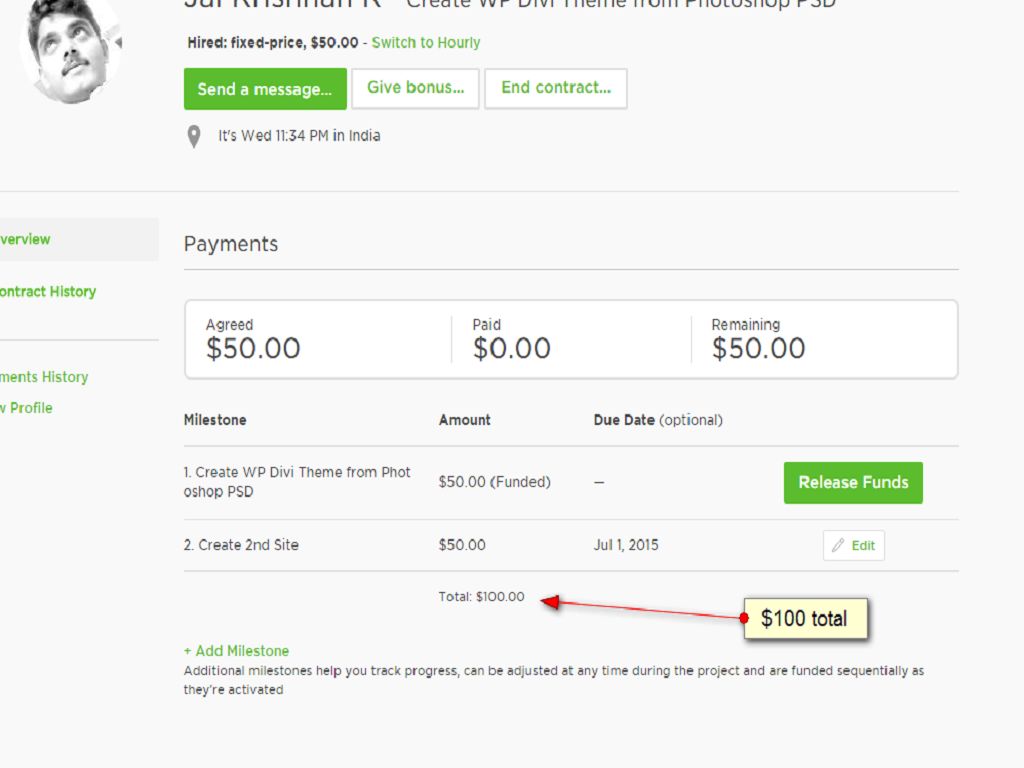Switch the contract to Hourly
Screen dimensions: 1024x768
(x=426, y=43)
